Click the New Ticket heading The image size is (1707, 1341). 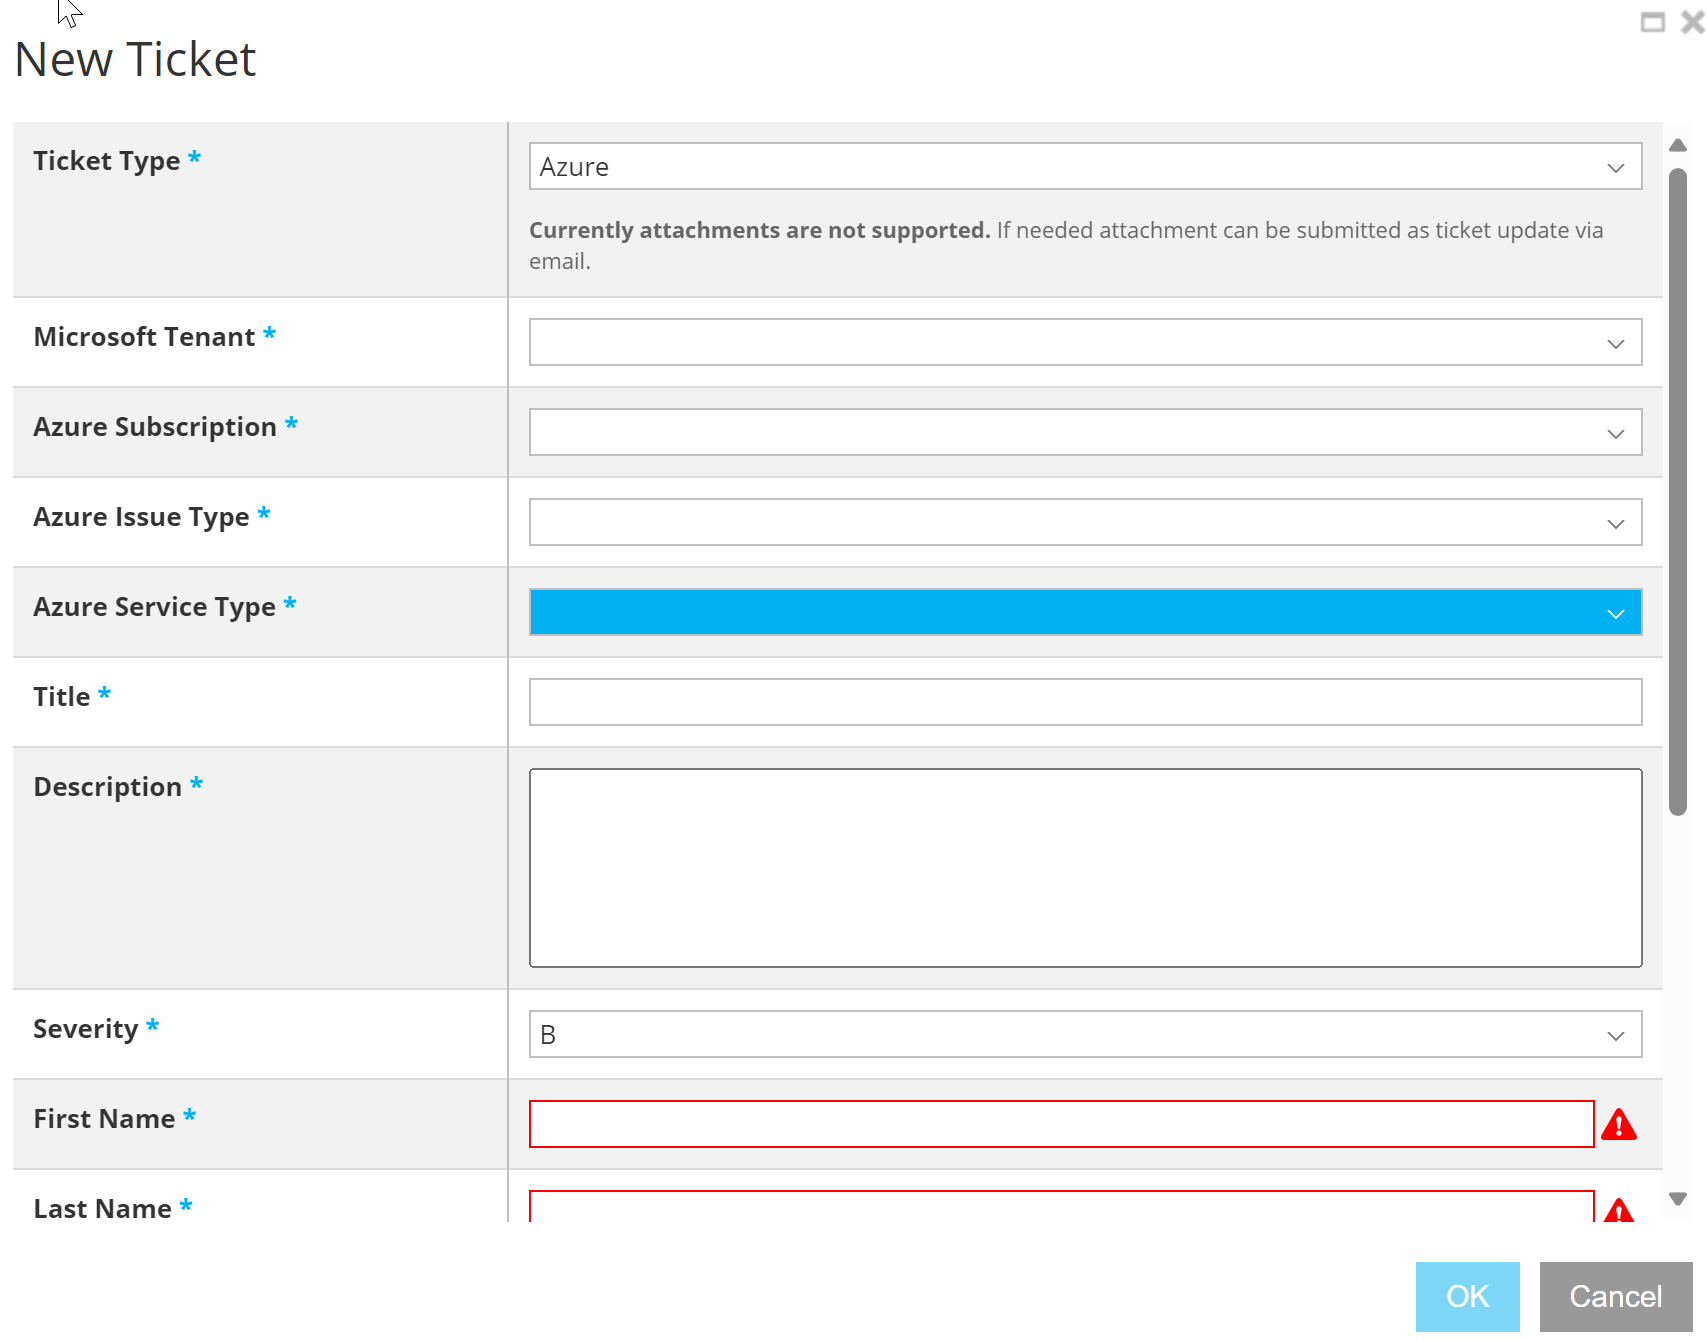[135, 59]
